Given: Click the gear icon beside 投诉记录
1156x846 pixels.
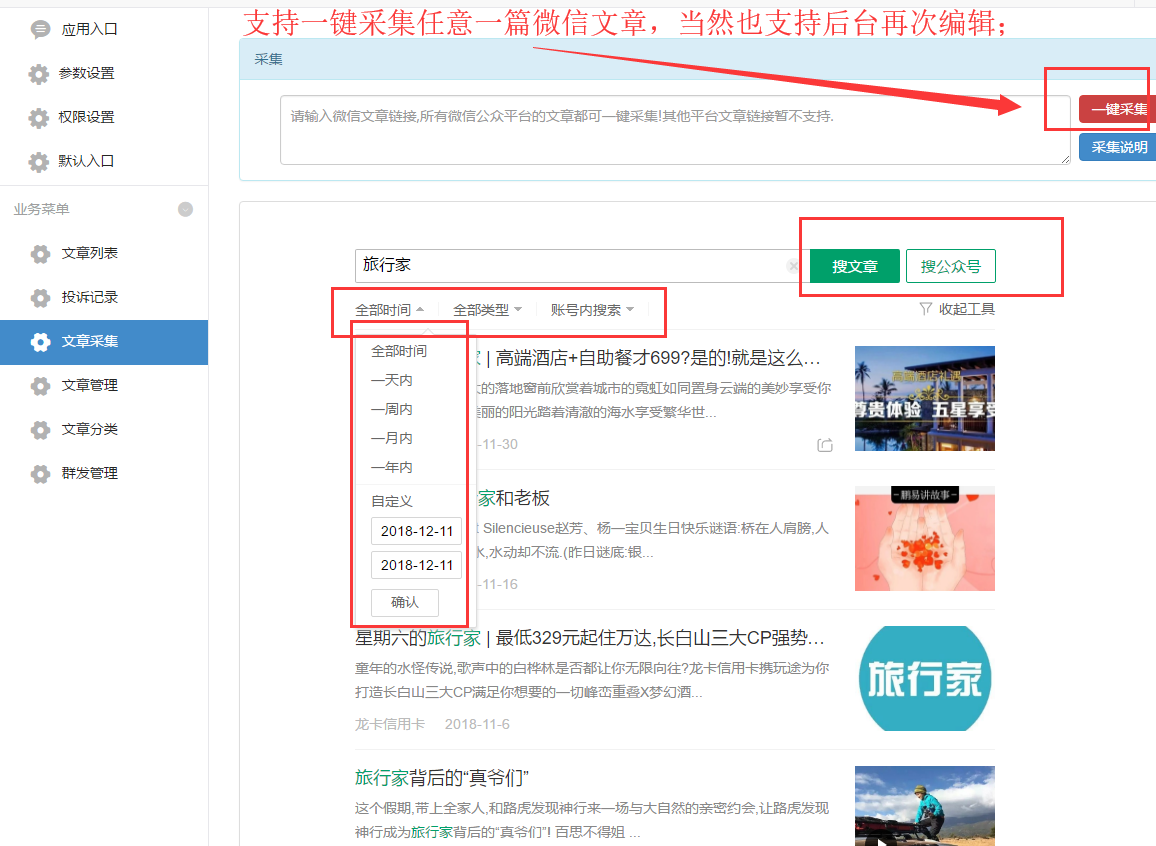Looking at the screenshot, I should [40, 298].
